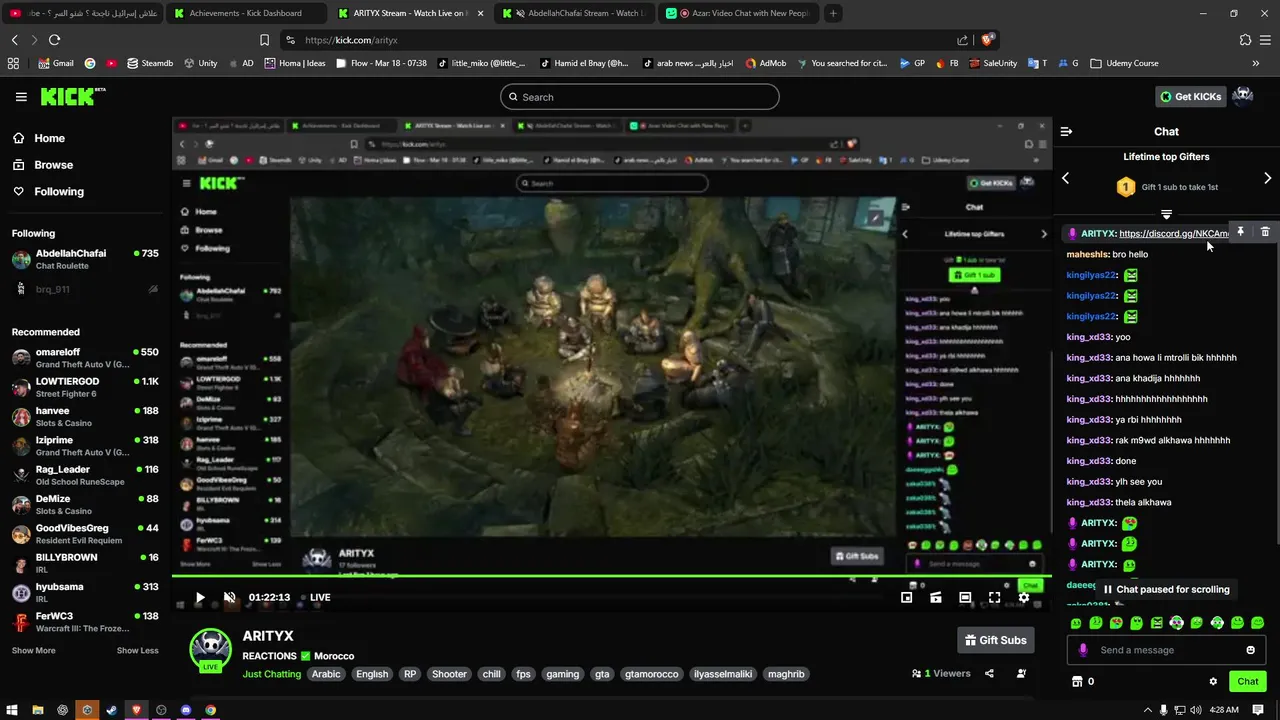Open GoodVibesGreg recommended channel
This screenshot has width=1280, height=720.
tap(85, 534)
